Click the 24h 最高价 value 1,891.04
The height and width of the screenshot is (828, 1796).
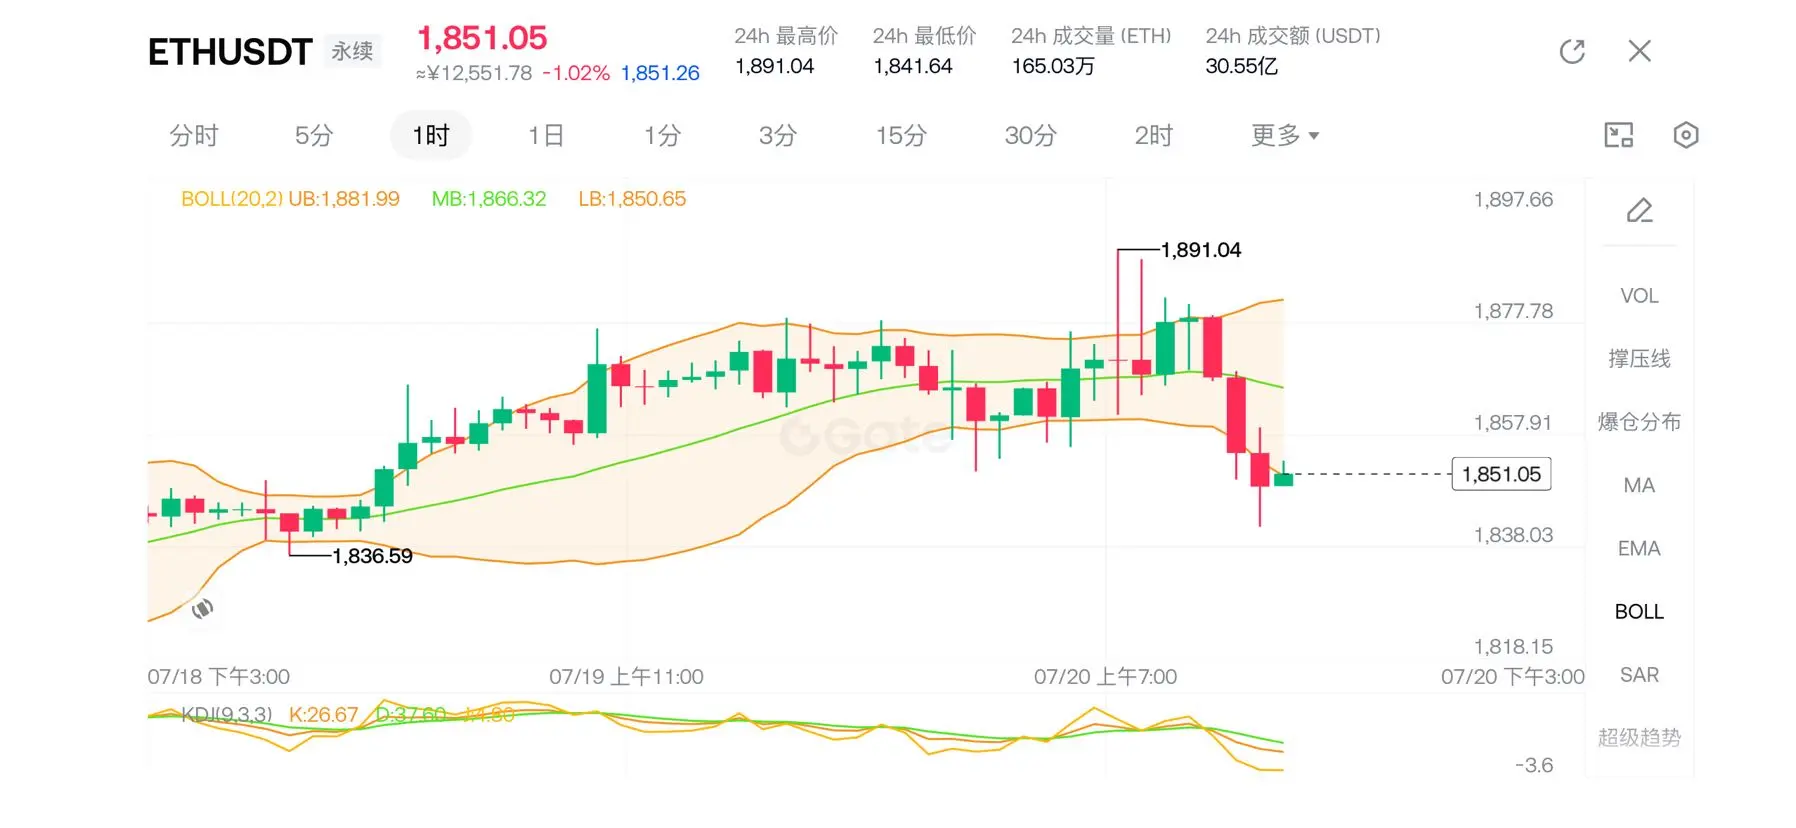[x=774, y=66]
